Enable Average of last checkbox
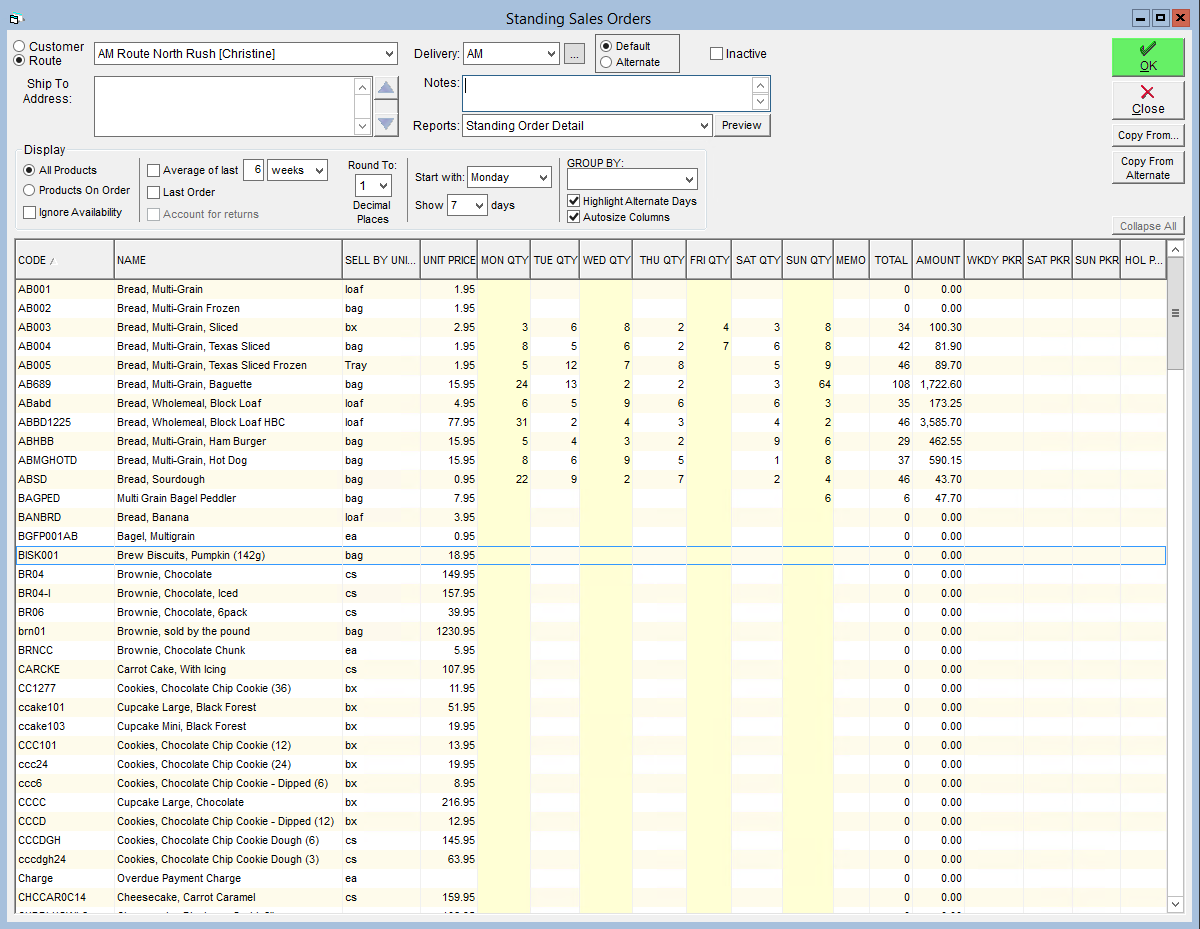 click(x=153, y=170)
